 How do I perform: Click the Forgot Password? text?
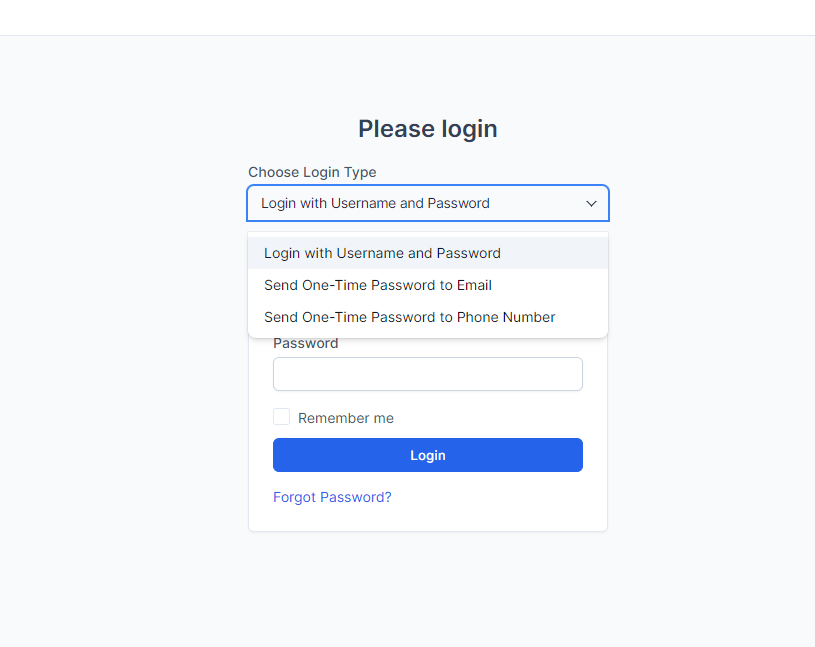point(332,497)
